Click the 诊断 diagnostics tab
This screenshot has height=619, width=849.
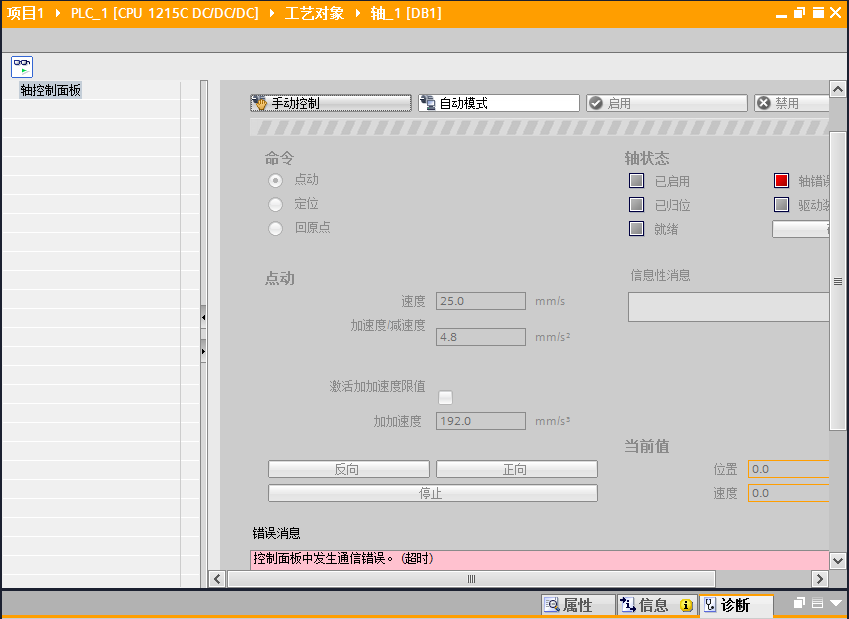[x=735, y=605]
